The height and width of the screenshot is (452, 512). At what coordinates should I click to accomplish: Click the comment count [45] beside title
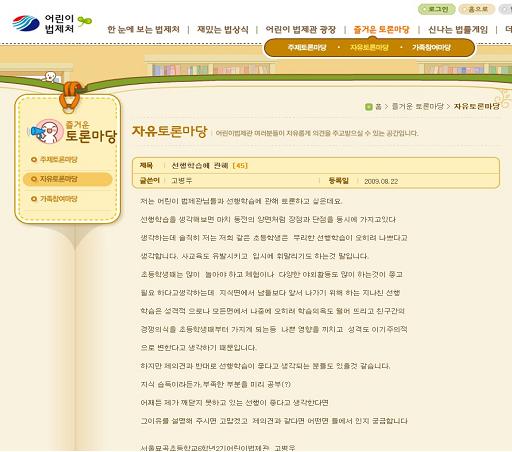pos(240,166)
